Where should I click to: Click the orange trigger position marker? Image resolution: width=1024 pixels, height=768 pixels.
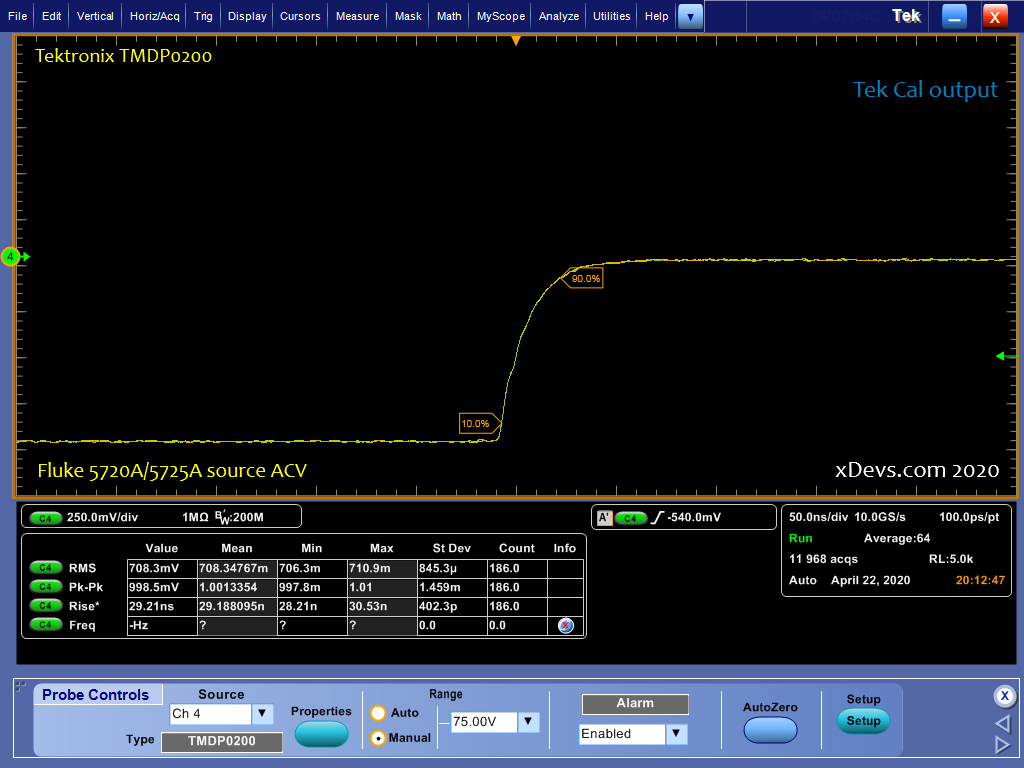(x=516, y=40)
